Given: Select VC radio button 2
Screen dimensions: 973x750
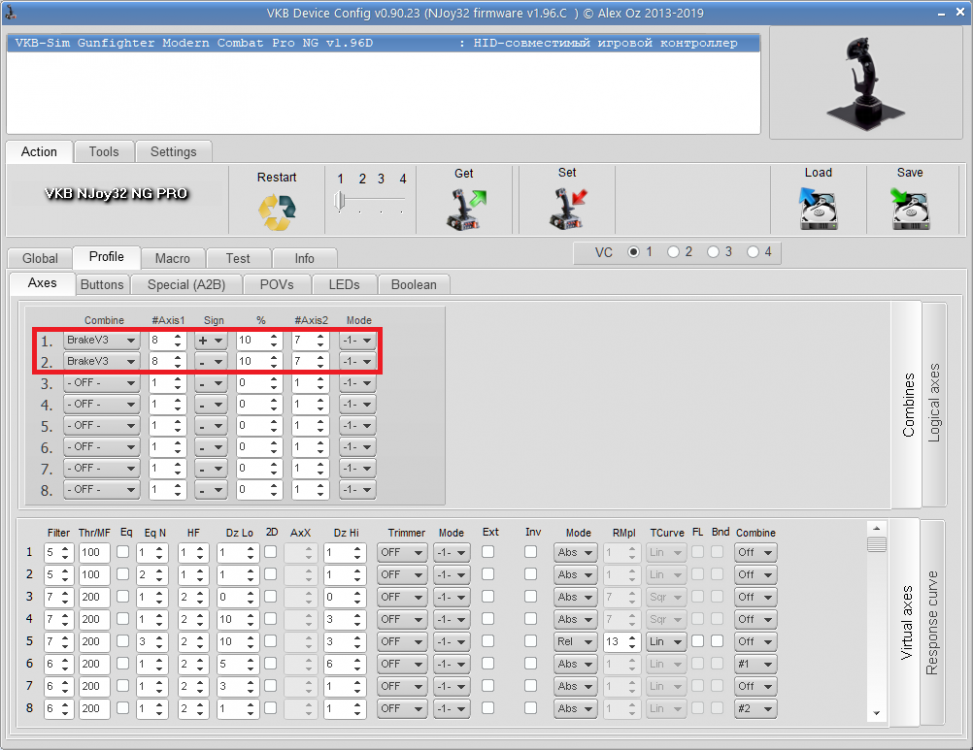Looking at the screenshot, I should pos(673,252).
